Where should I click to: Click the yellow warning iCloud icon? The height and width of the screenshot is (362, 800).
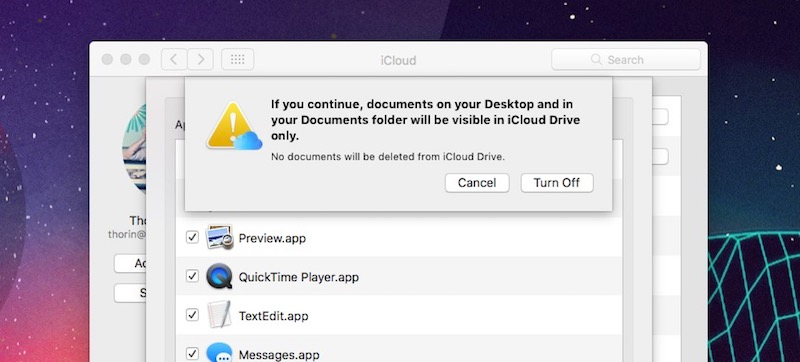tap(234, 126)
